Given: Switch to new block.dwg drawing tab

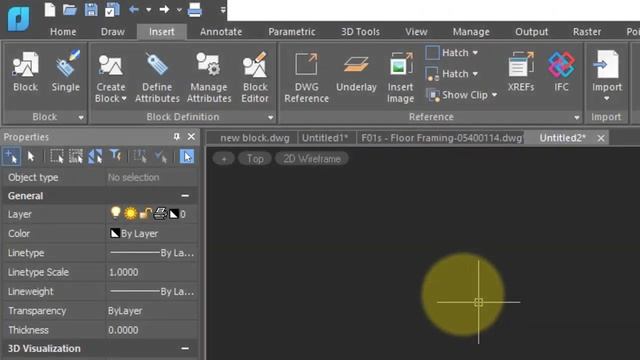Looking at the screenshot, I should pyautogui.click(x=255, y=138).
